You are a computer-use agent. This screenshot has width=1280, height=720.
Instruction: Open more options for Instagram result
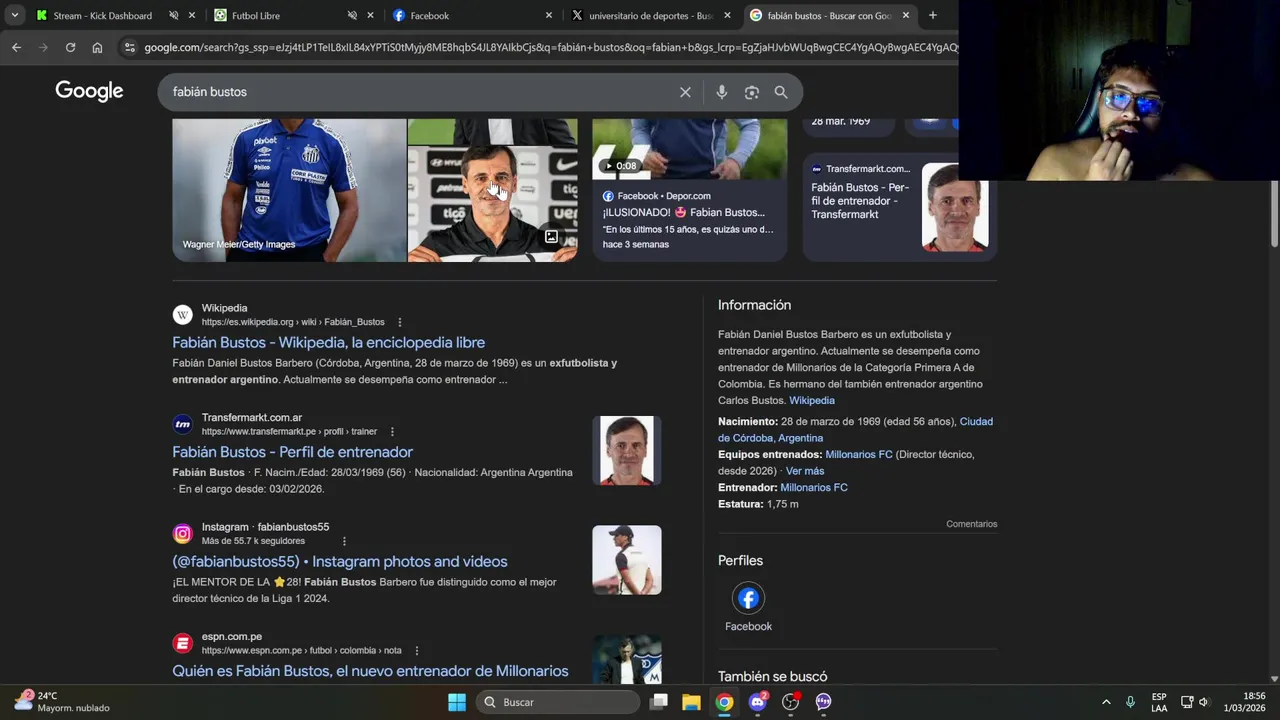[344, 541]
